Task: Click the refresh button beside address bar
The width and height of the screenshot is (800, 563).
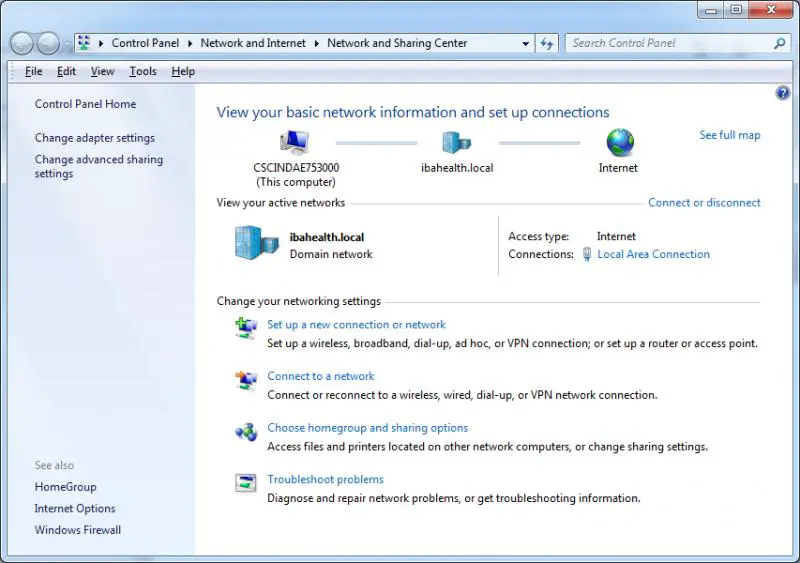Action: [x=546, y=44]
